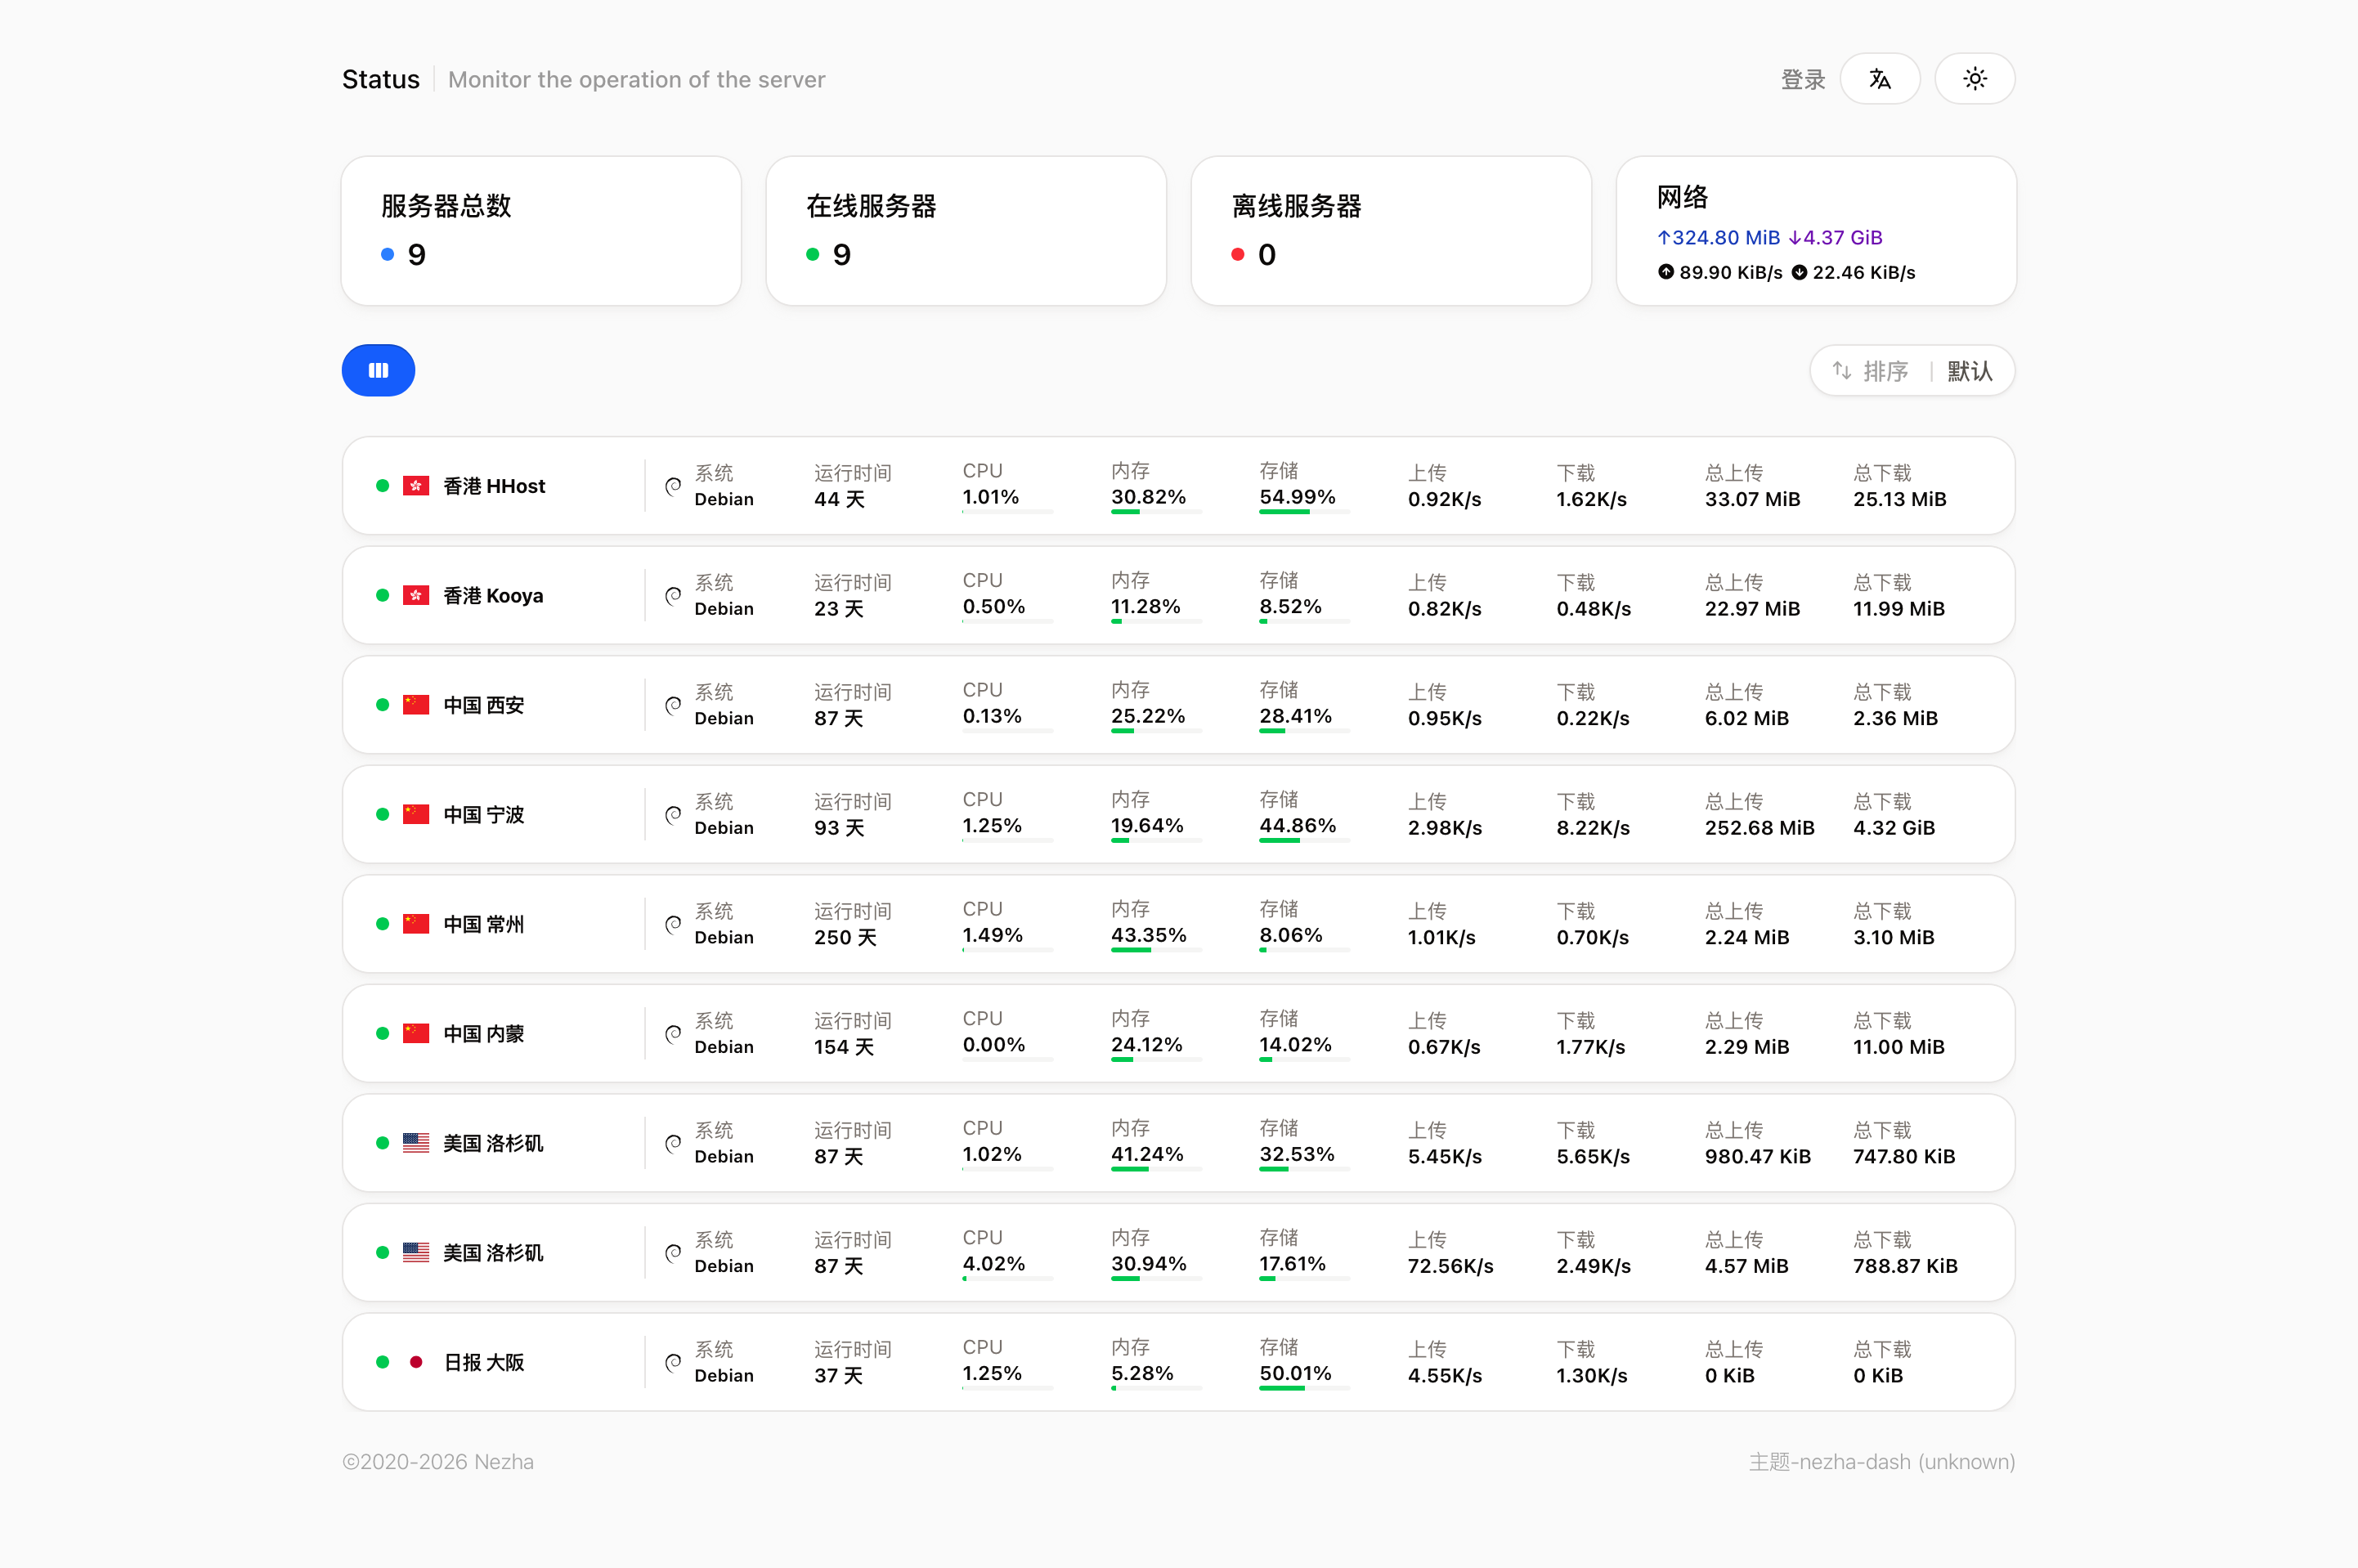The height and width of the screenshot is (1568, 2358).
Task: Click the Hong Kong flag of 香港 HHost
Action: tap(416, 486)
